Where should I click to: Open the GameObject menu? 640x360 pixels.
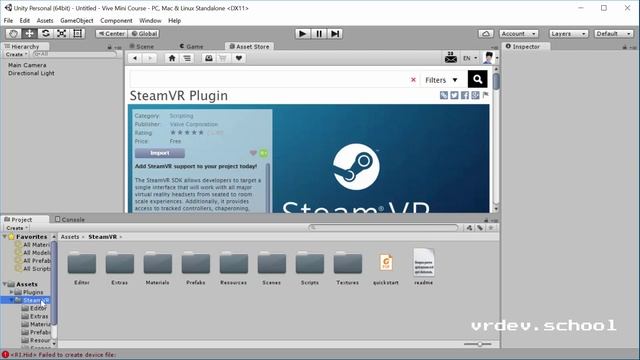(77, 20)
